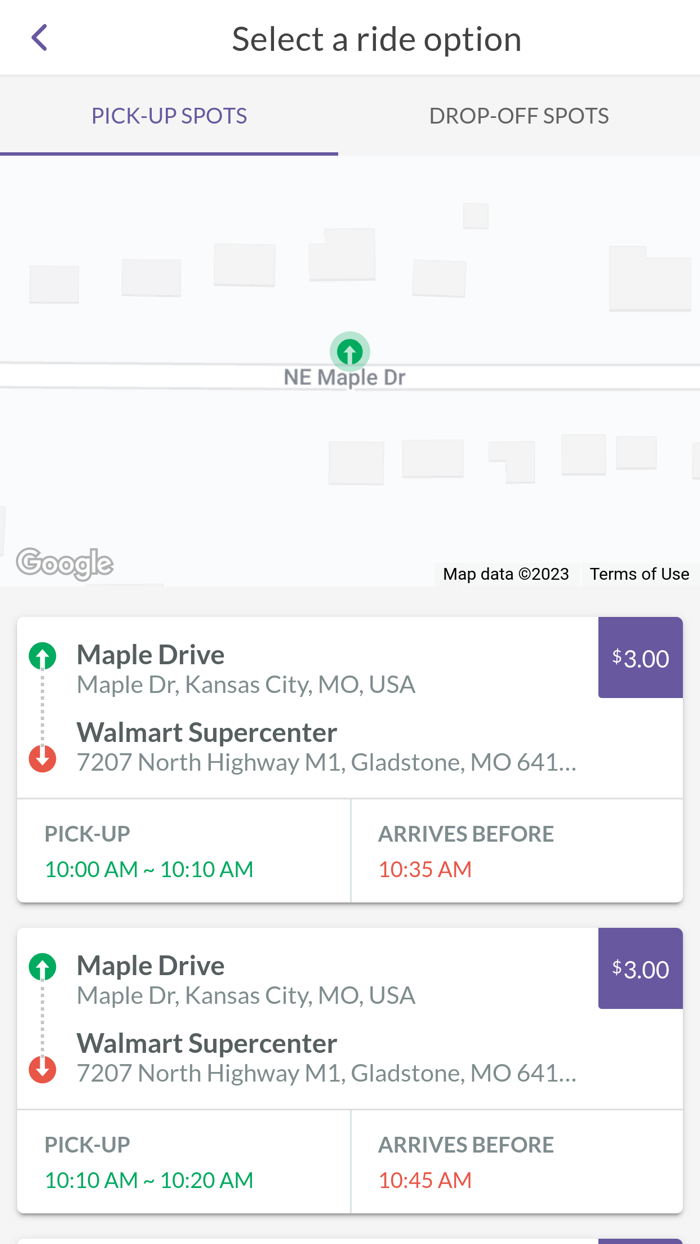Tap the 10:45 AM arrival time

[x=425, y=1180]
